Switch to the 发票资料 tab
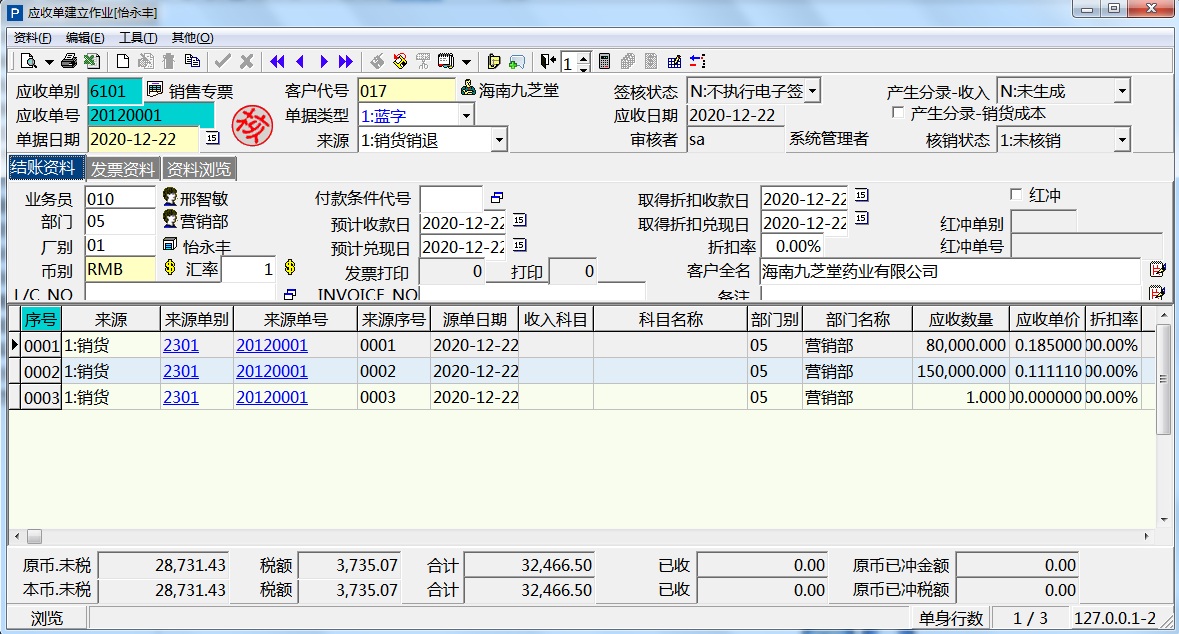Viewport: 1179px width, 634px height. coord(123,169)
